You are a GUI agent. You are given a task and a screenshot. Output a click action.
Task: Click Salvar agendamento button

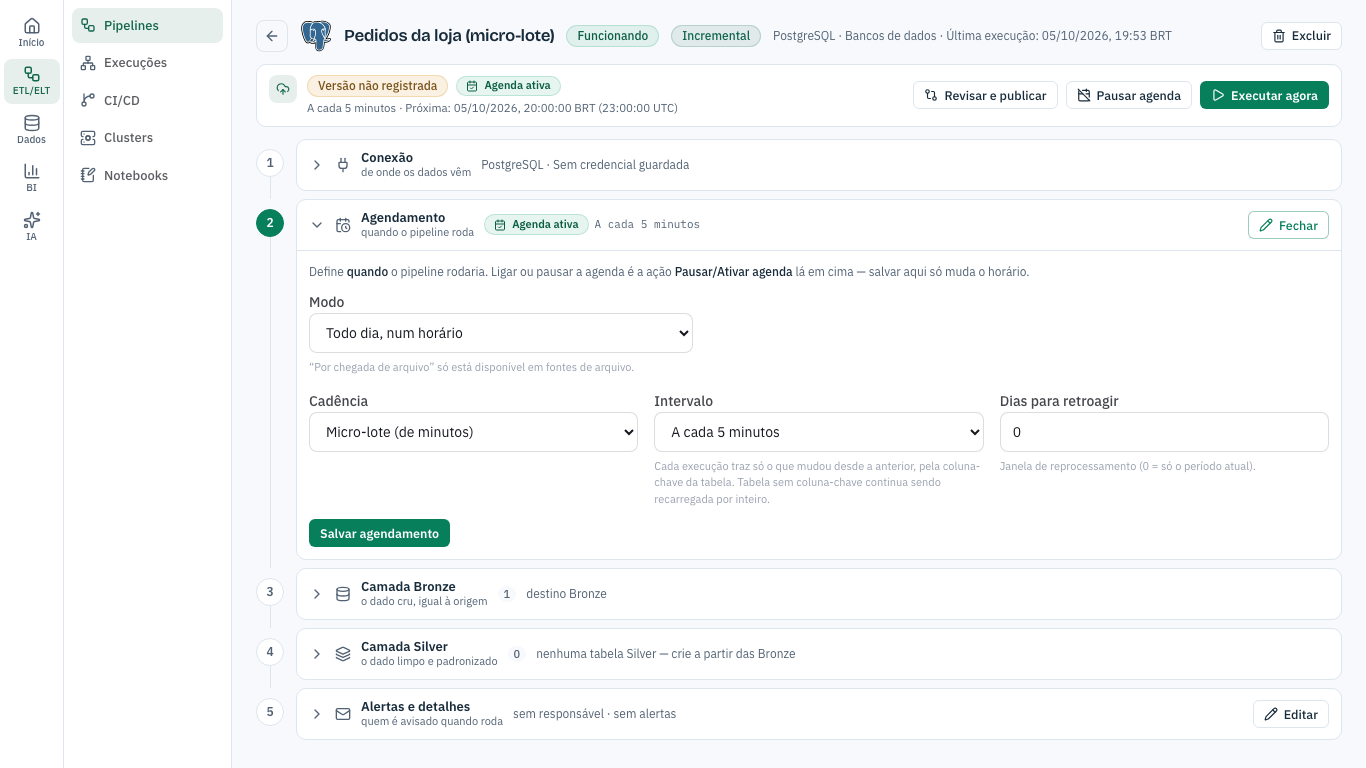pyautogui.click(x=379, y=533)
